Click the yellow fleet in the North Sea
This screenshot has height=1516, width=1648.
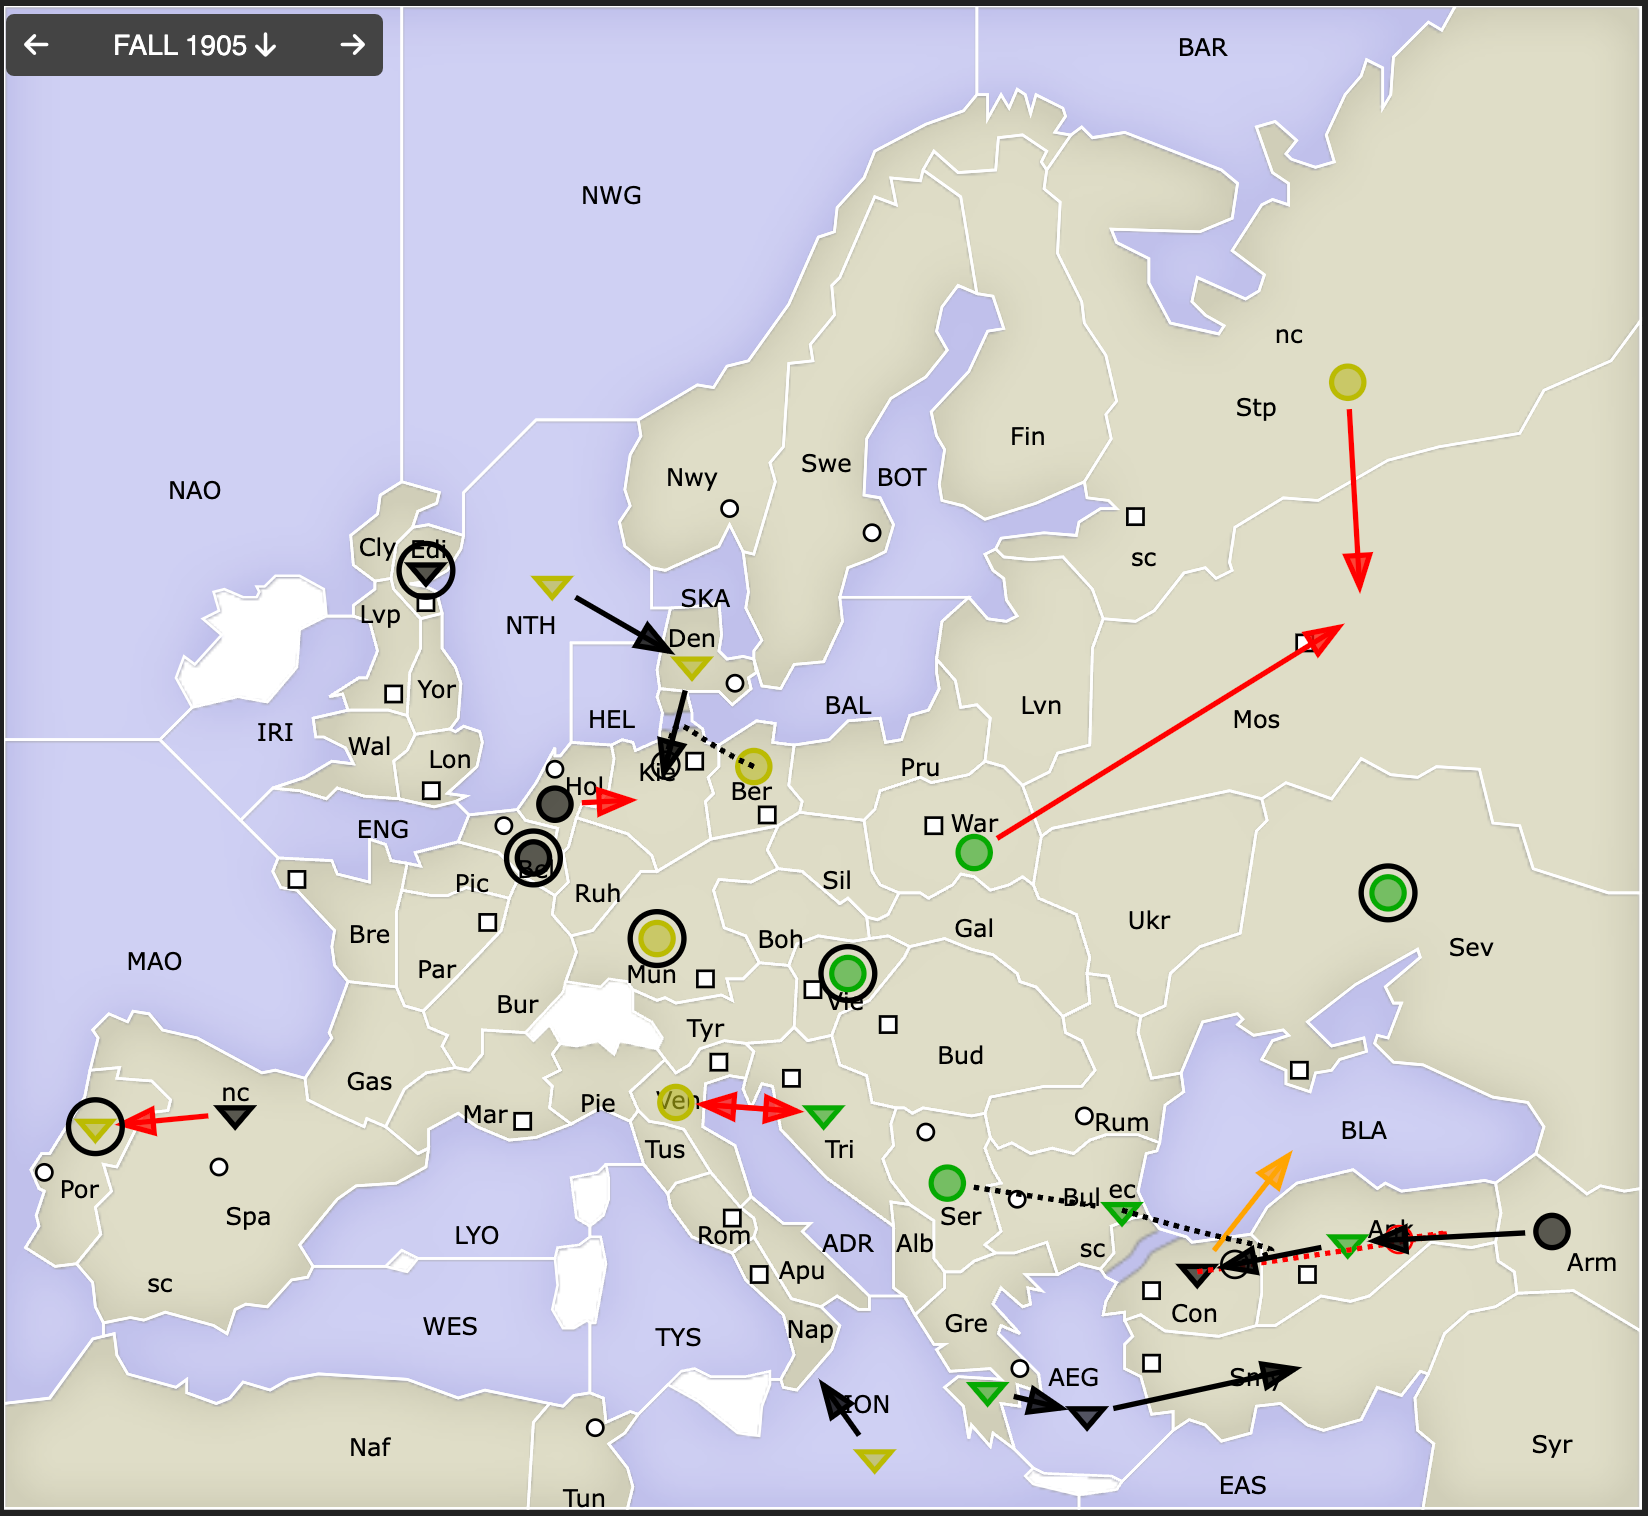(551, 586)
